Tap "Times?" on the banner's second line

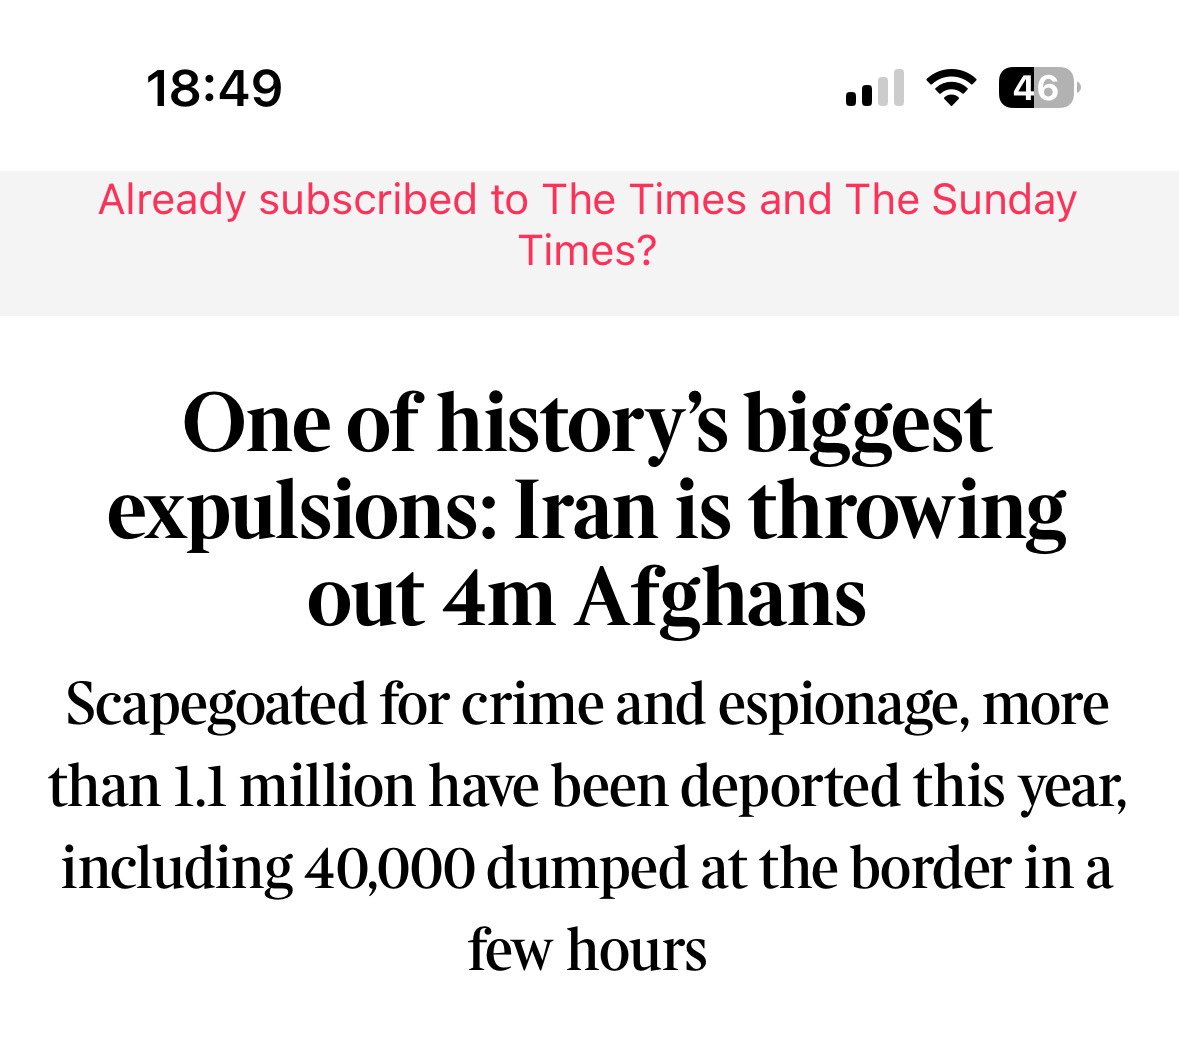coord(588,250)
